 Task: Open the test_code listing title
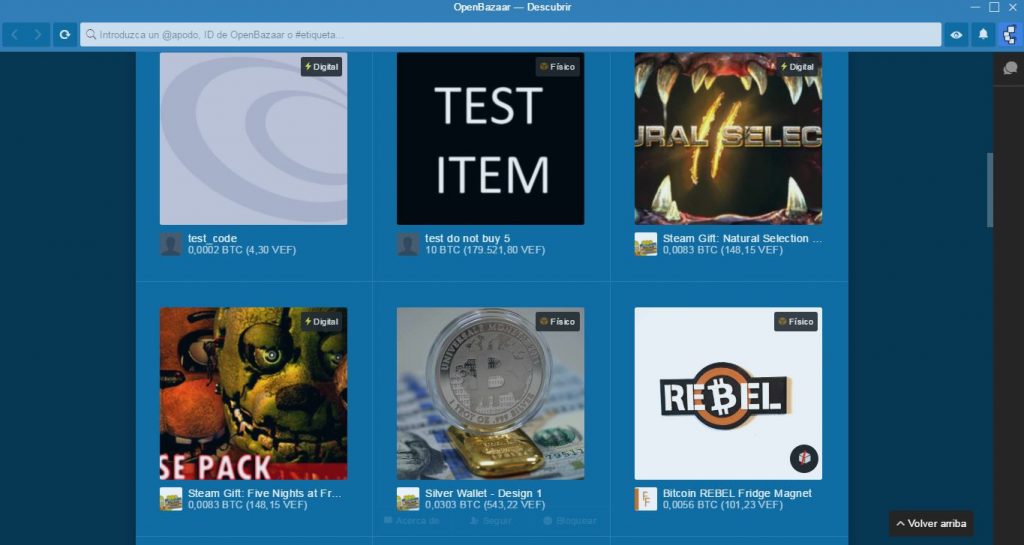coord(212,238)
